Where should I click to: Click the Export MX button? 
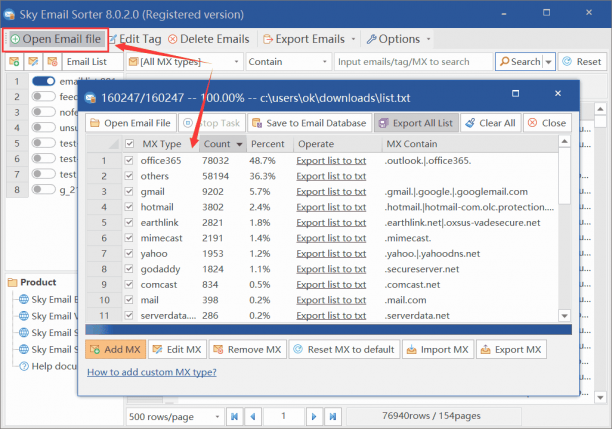coord(511,349)
